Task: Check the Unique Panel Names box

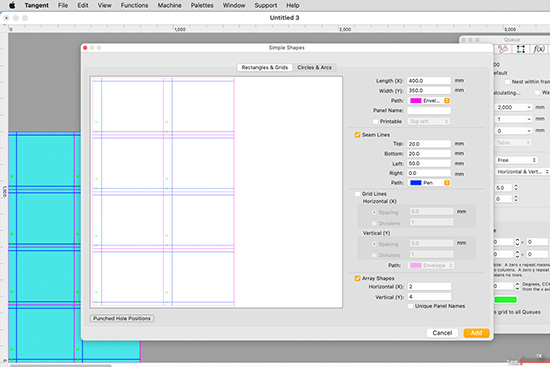Action: coord(411,306)
